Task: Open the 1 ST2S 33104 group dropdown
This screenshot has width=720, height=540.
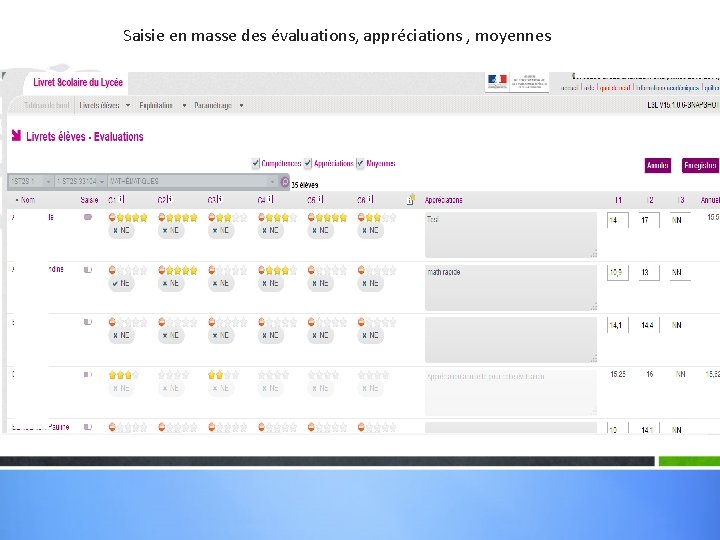Action: (x=81, y=182)
